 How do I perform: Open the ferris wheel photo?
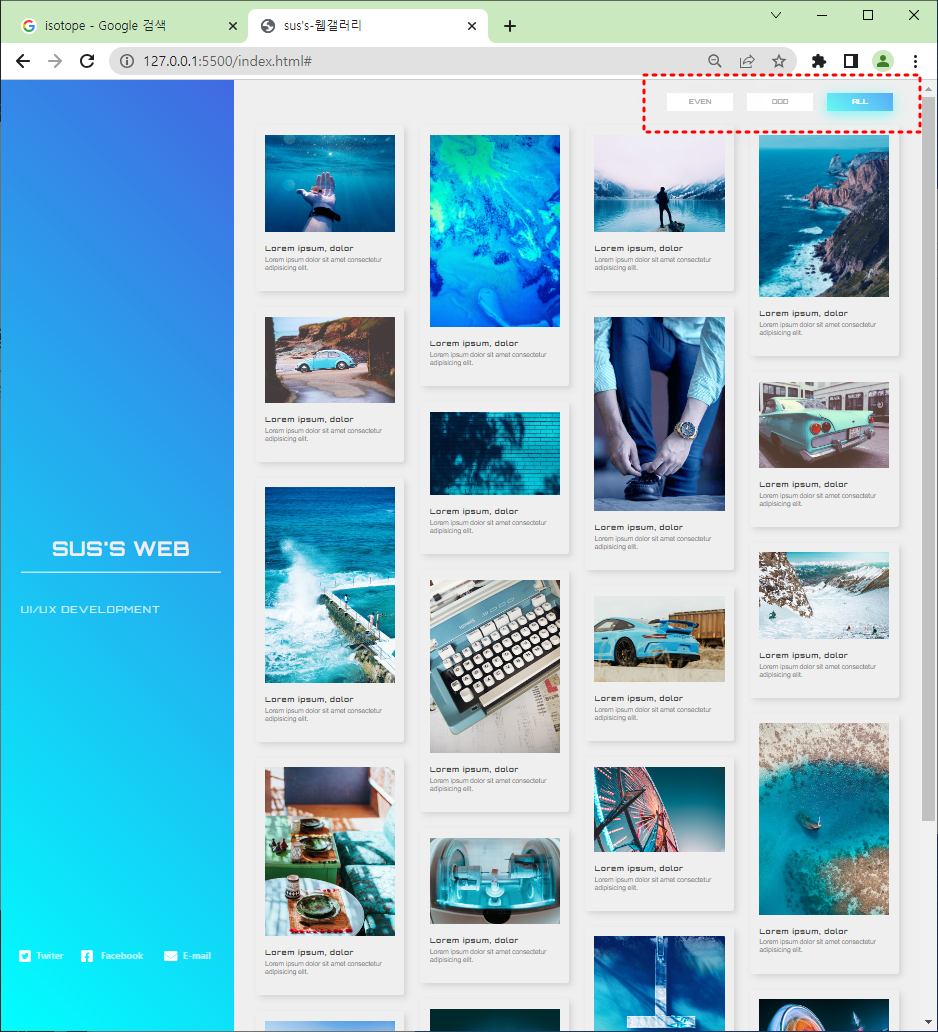pos(659,809)
